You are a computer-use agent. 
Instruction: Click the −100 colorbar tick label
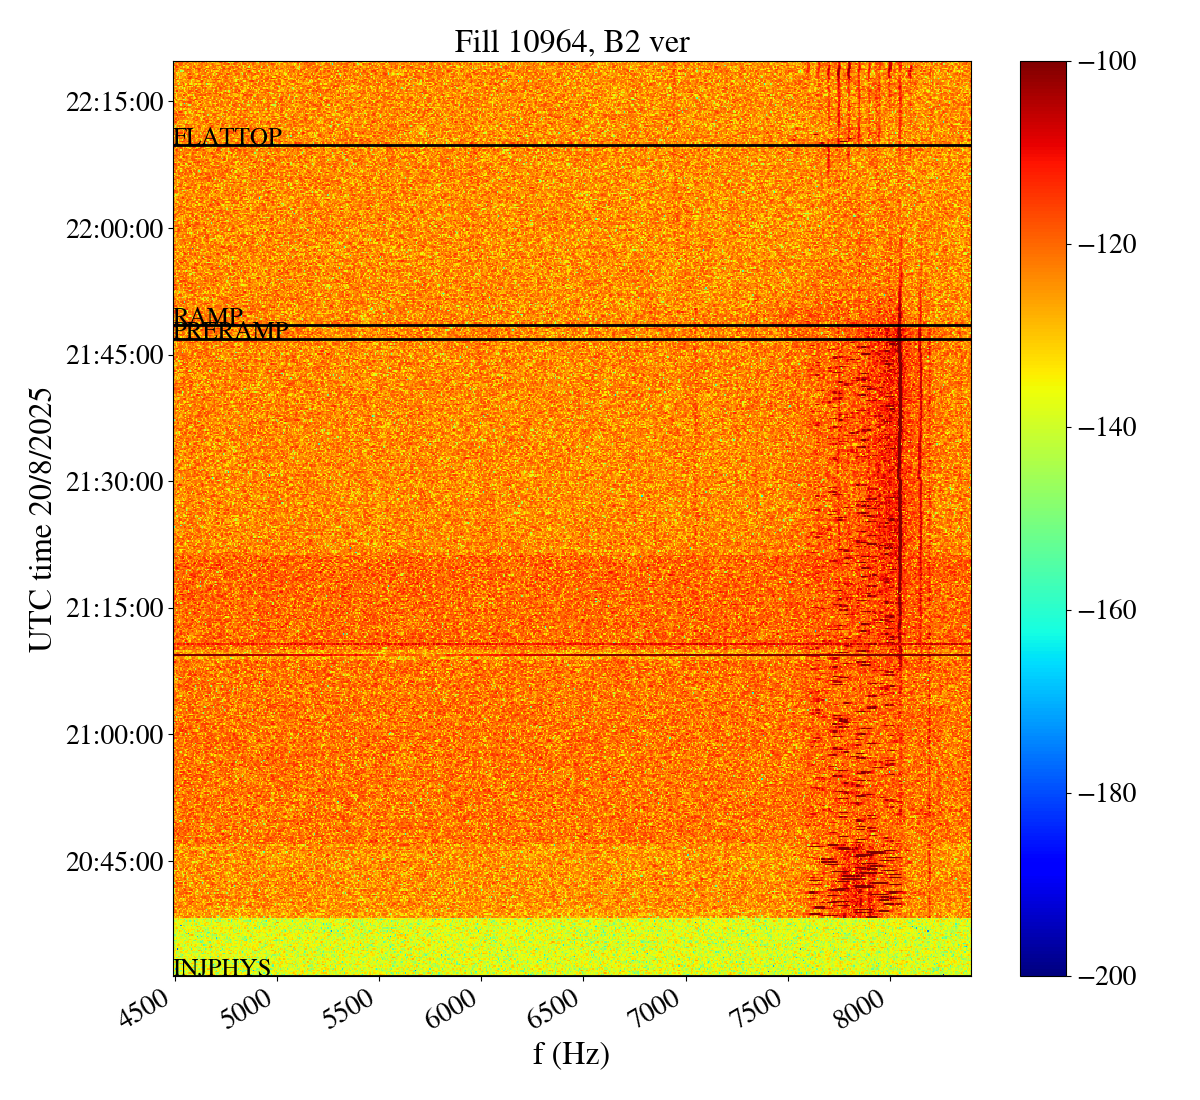click(1107, 61)
